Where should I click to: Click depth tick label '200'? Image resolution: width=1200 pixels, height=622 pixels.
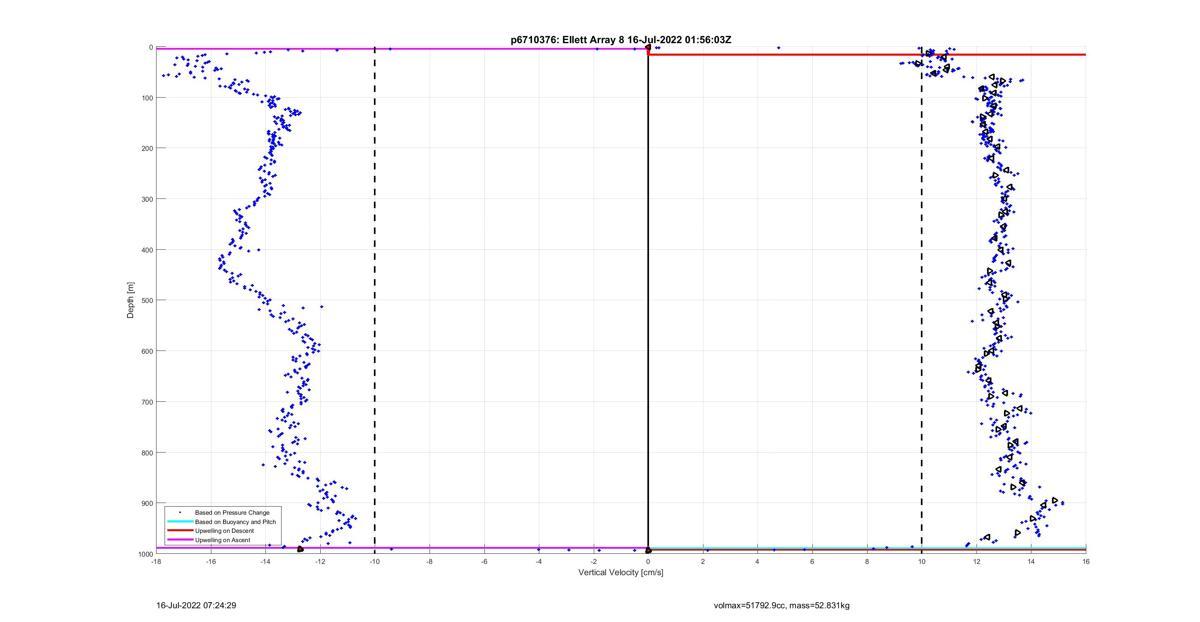coord(146,148)
